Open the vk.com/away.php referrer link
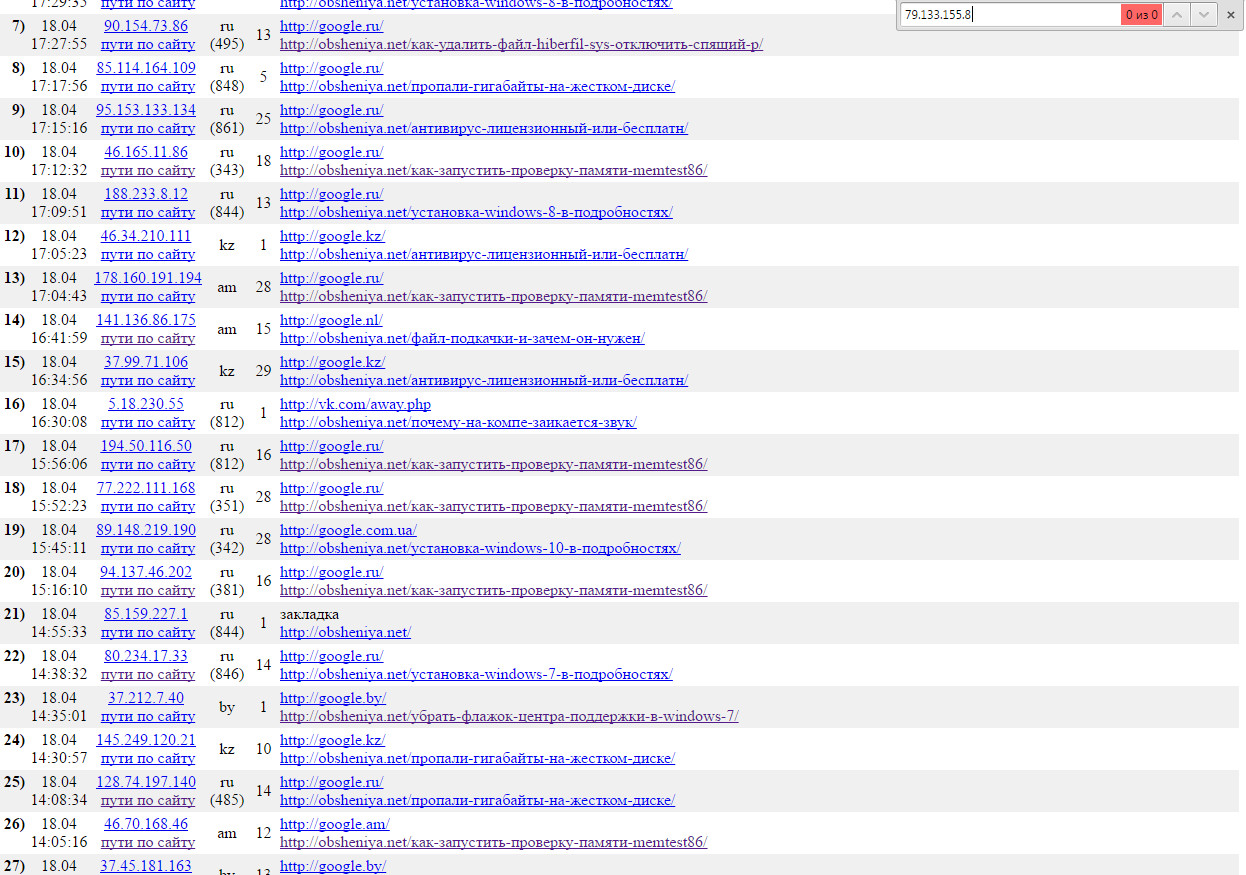 (x=355, y=404)
